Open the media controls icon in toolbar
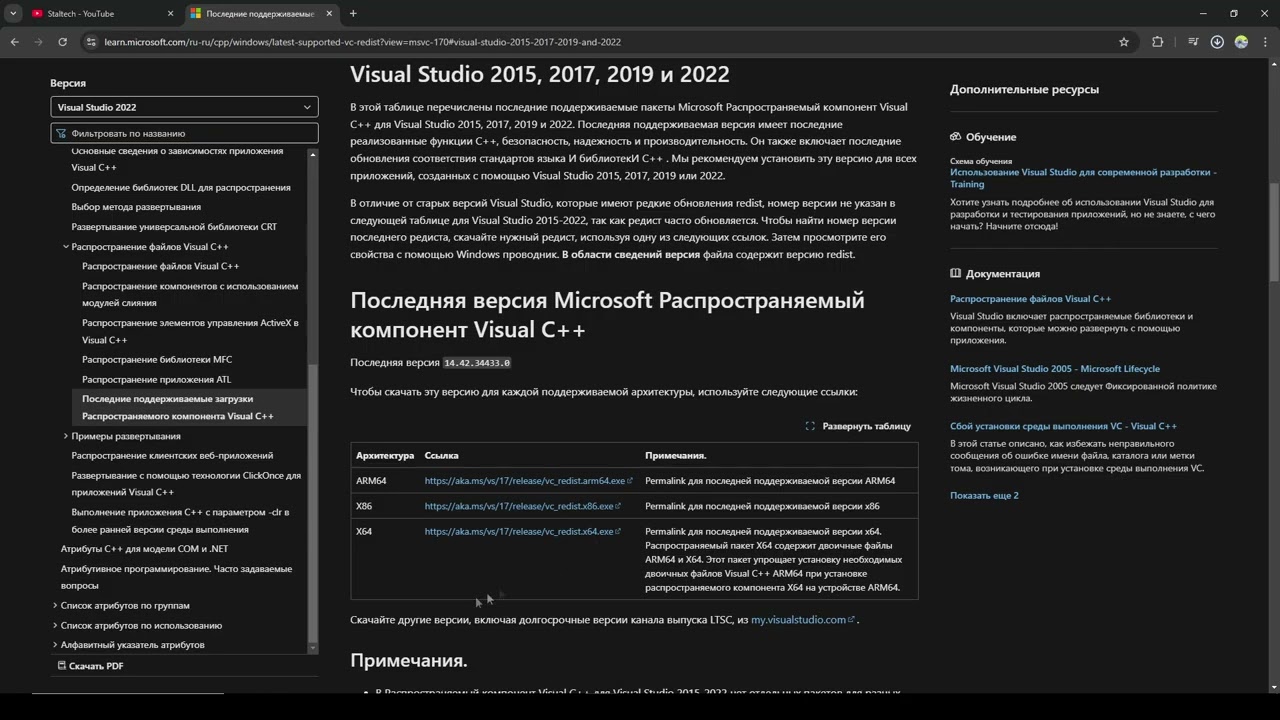 click(x=1193, y=42)
